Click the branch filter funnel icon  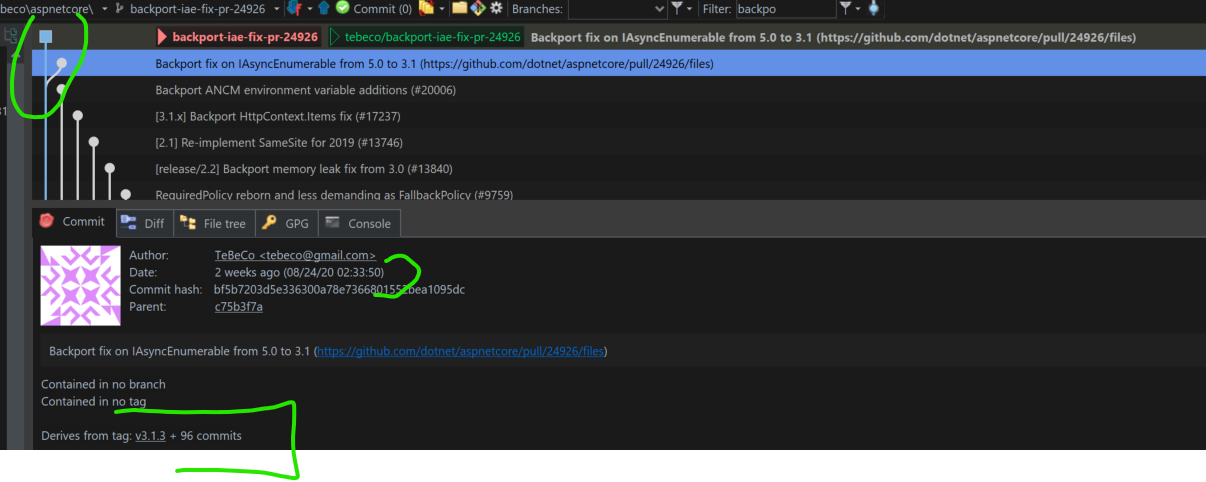pos(677,8)
